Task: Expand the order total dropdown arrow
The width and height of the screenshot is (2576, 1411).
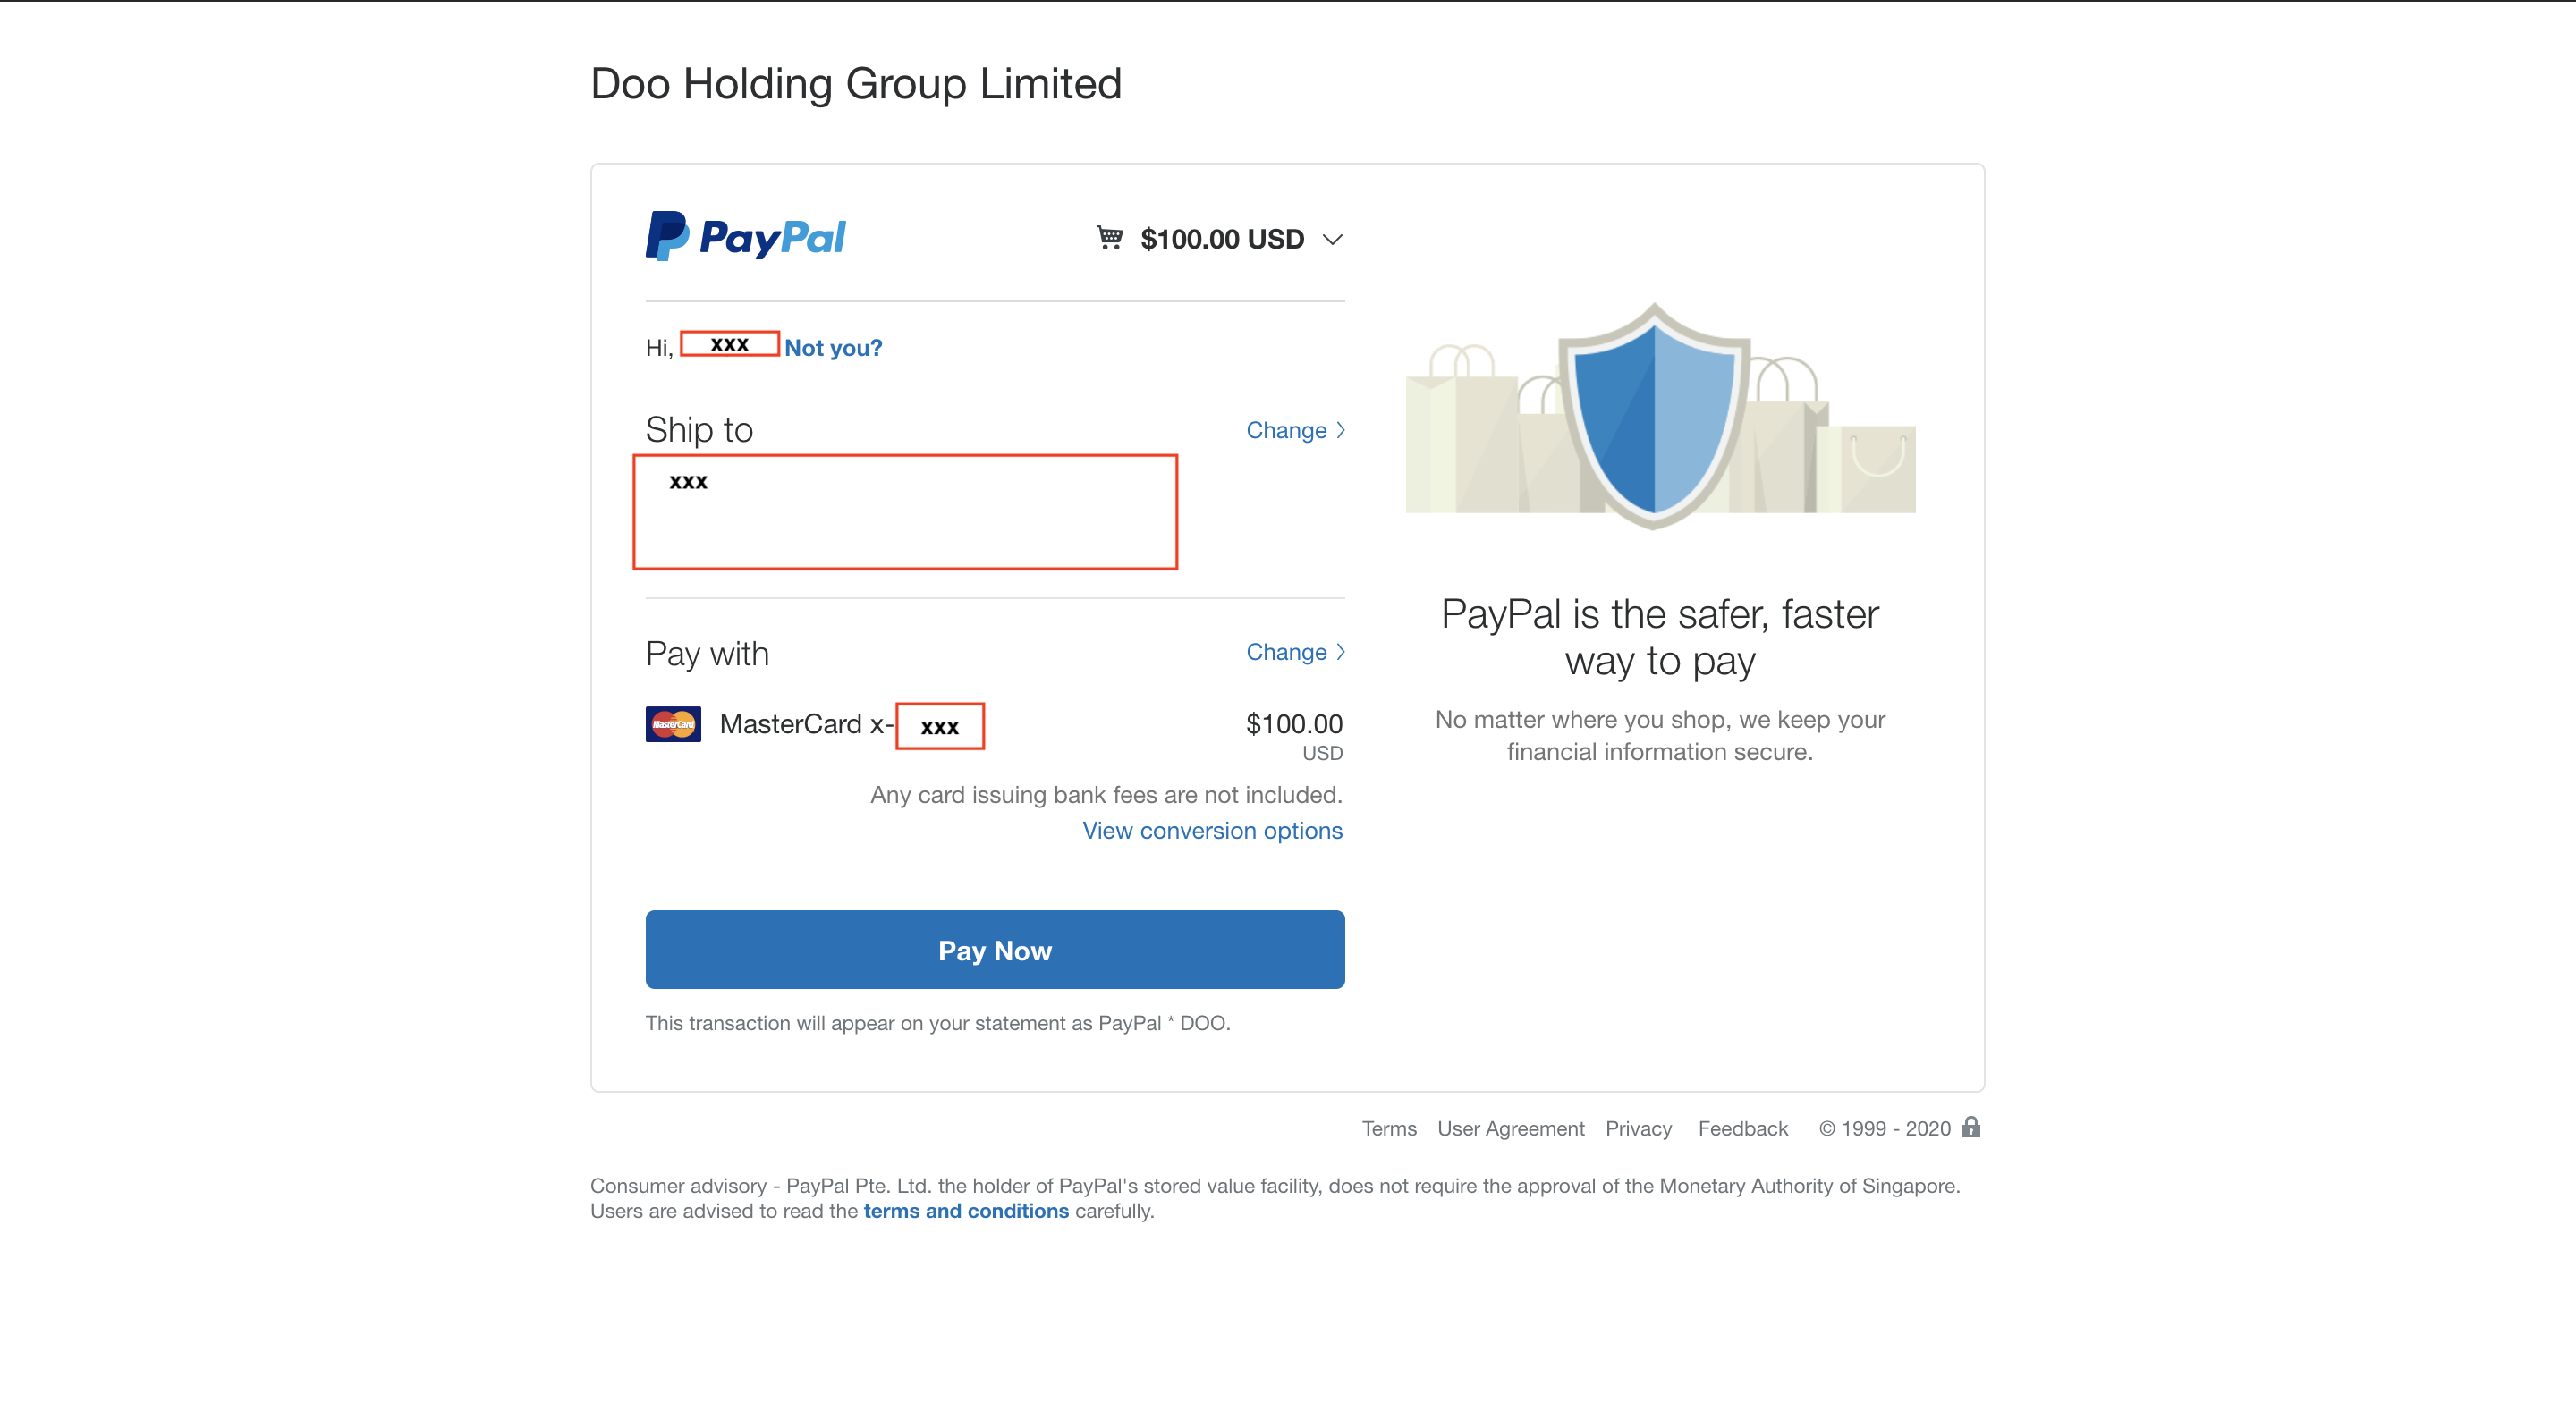Action: (1332, 239)
